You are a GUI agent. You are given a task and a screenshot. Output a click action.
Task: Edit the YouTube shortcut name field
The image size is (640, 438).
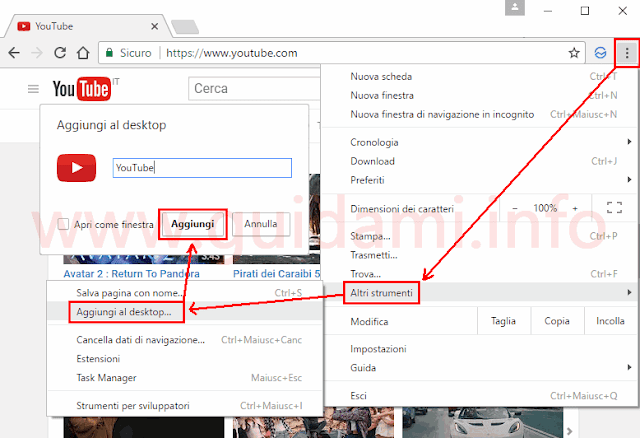[202, 168]
